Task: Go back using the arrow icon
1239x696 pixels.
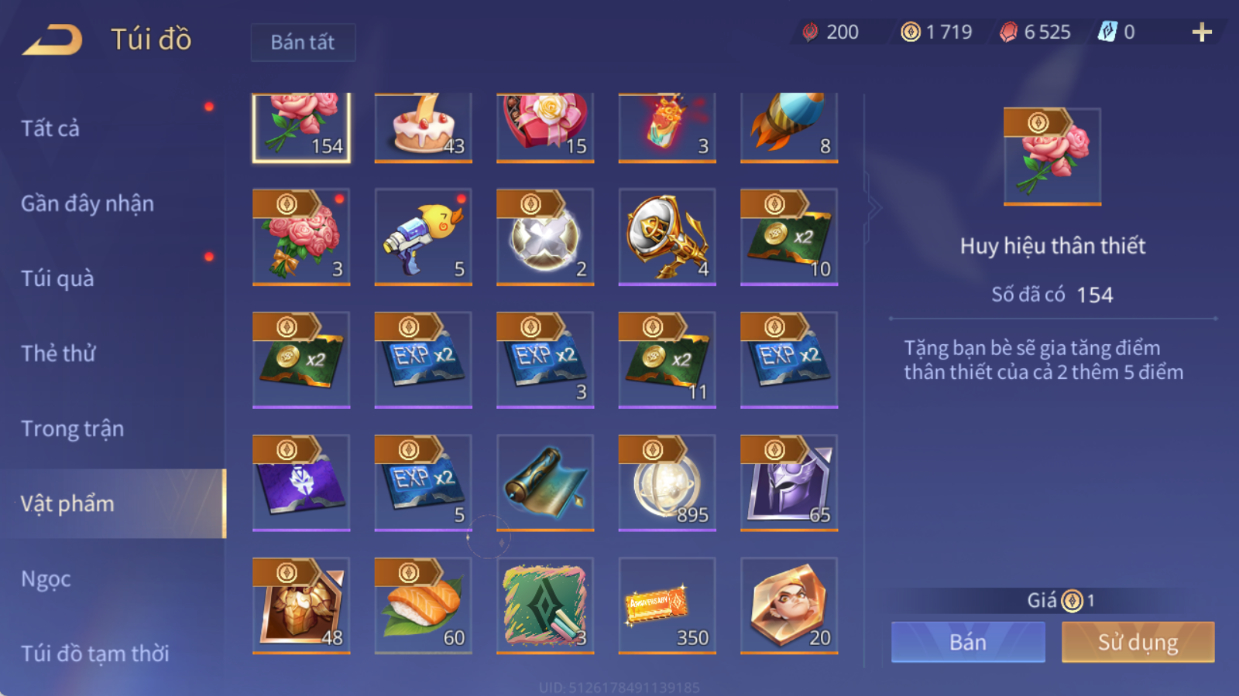Action: click(52, 39)
